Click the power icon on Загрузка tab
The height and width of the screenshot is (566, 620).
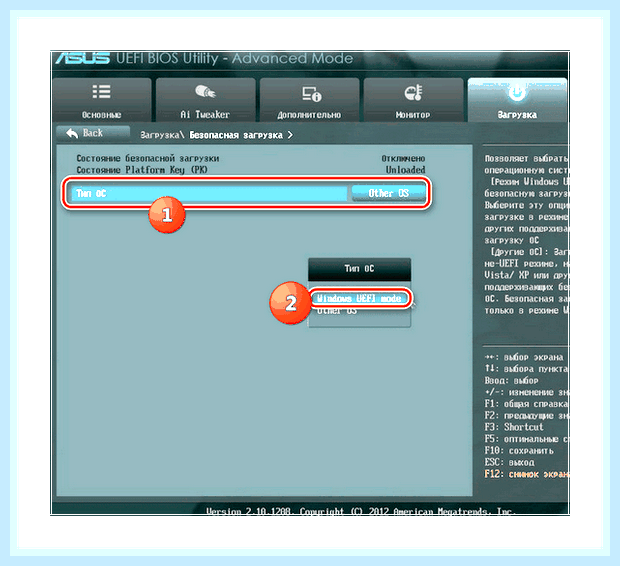[517, 93]
